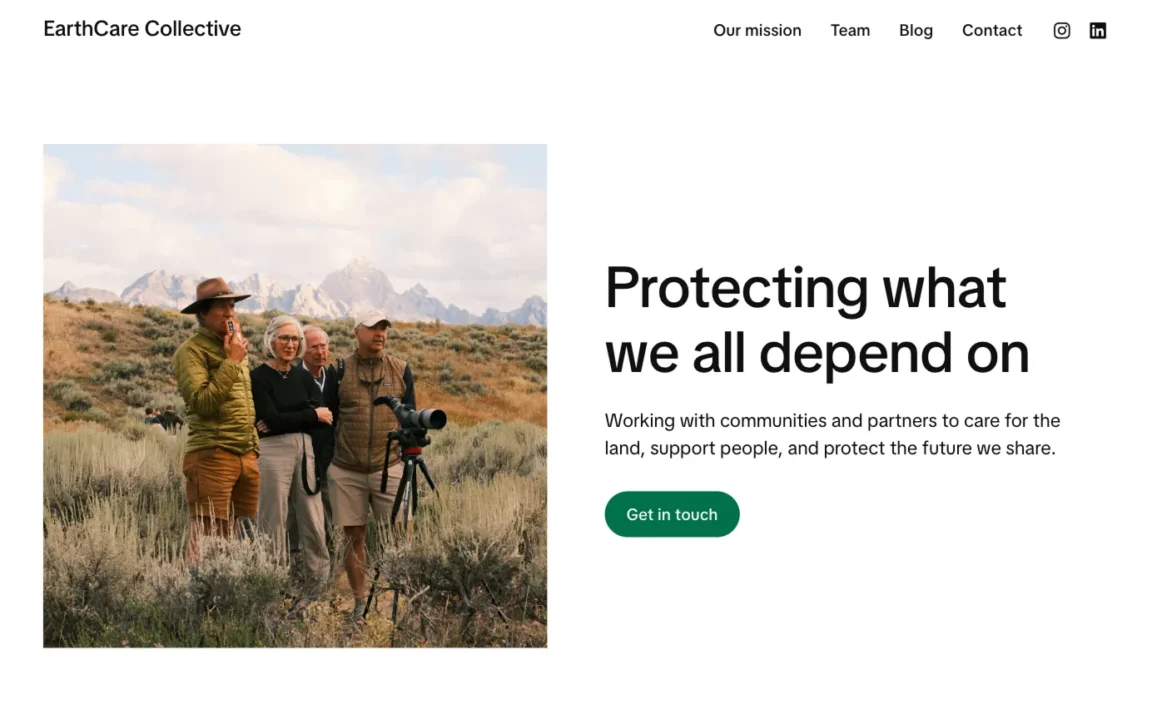The height and width of the screenshot is (719, 1152).
Task: Click the man in the white cap
Action: tap(370, 441)
